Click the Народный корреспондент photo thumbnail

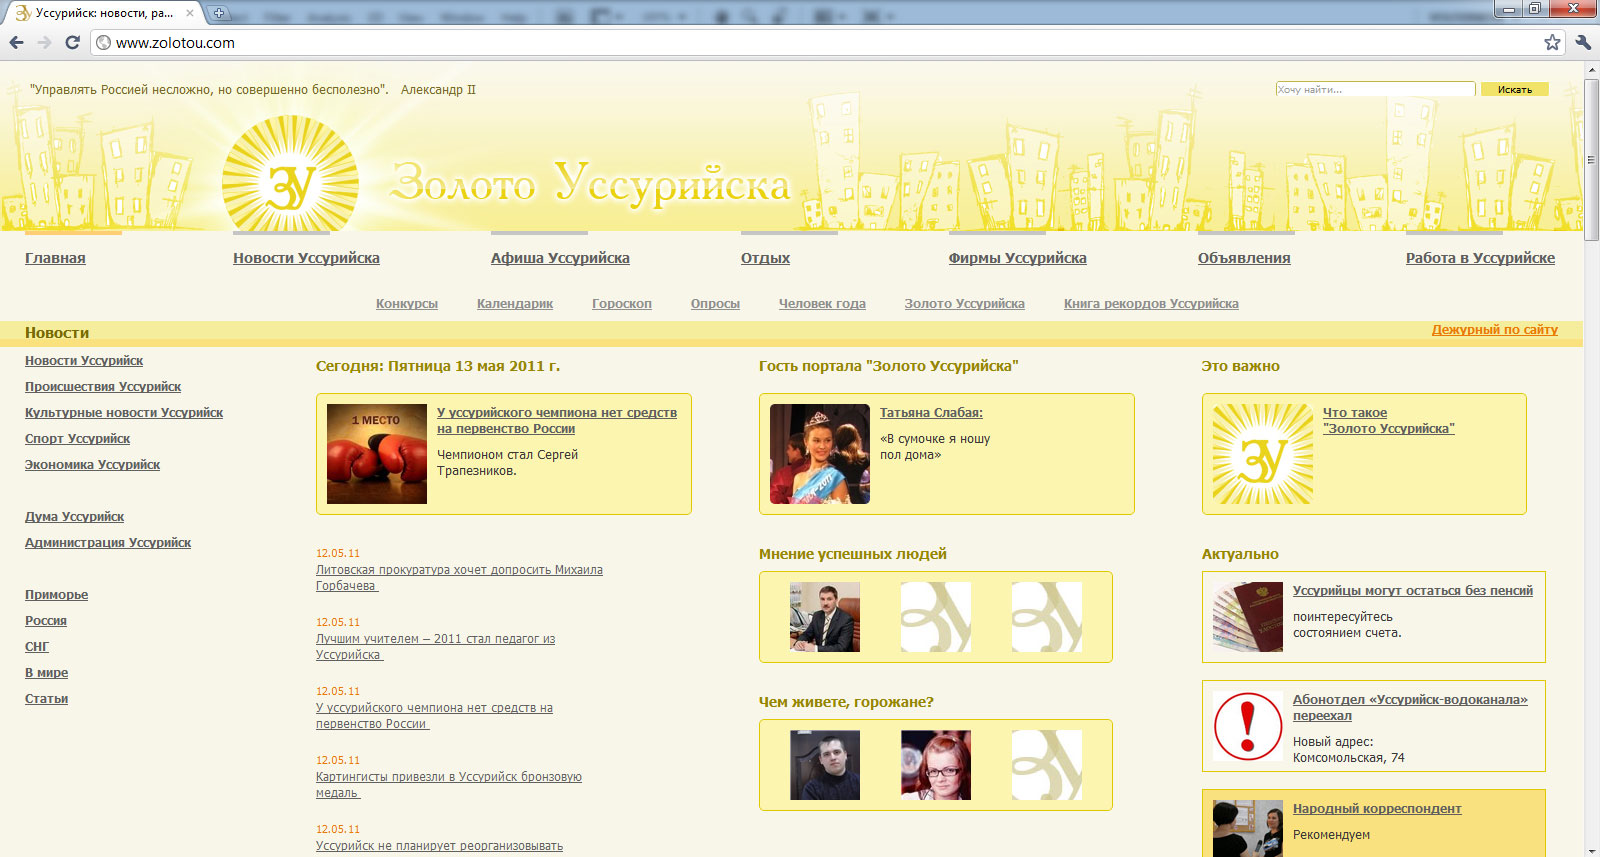(x=1248, y=829)
